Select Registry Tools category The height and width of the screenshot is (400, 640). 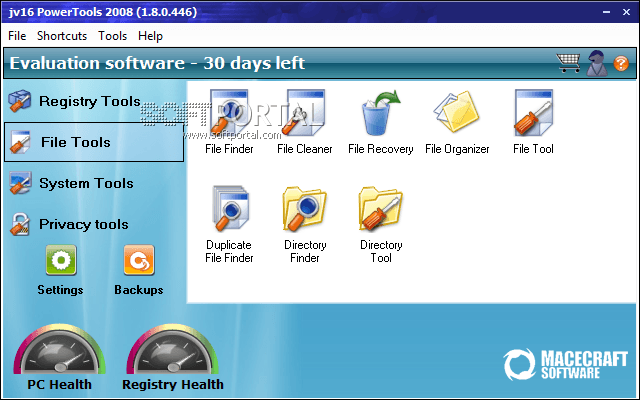[75, 101]
